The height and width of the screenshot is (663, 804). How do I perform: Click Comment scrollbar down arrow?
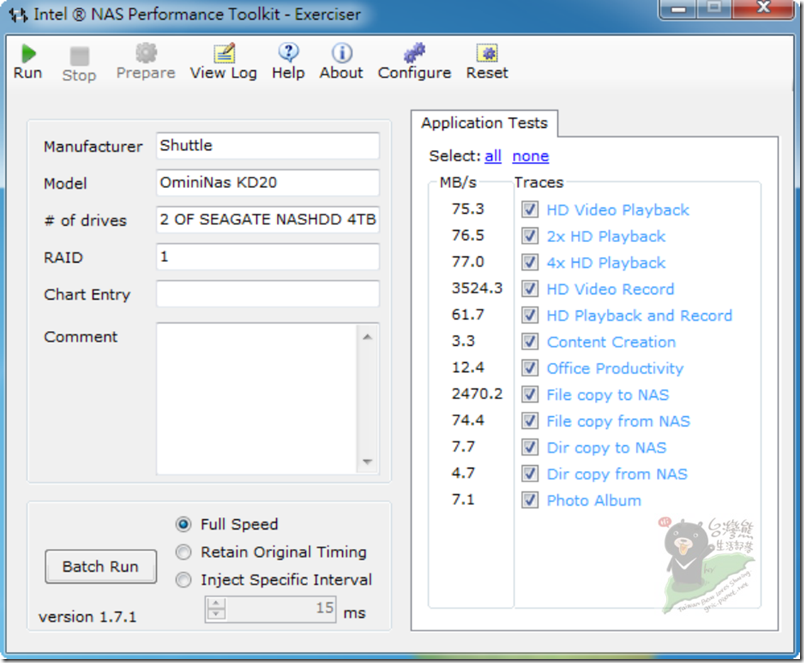coord(367,461)
